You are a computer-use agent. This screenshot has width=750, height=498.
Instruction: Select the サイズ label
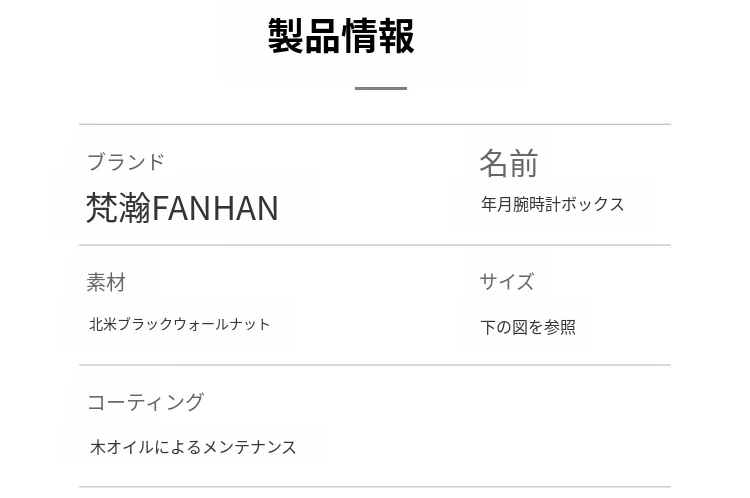(x=506, y=282)
